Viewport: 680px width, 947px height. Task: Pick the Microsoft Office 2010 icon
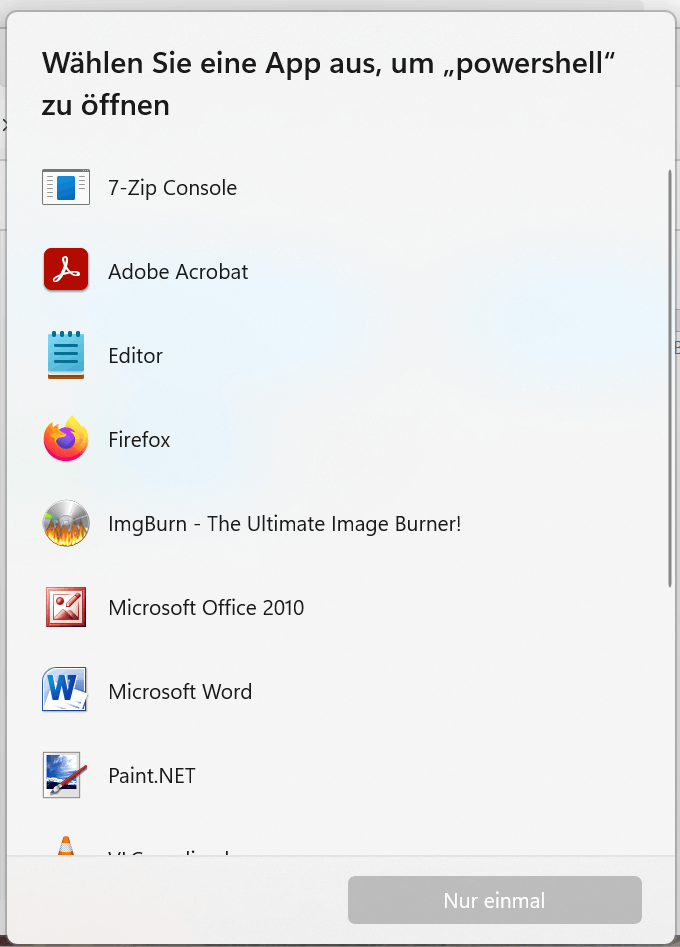tap(66, 607)
